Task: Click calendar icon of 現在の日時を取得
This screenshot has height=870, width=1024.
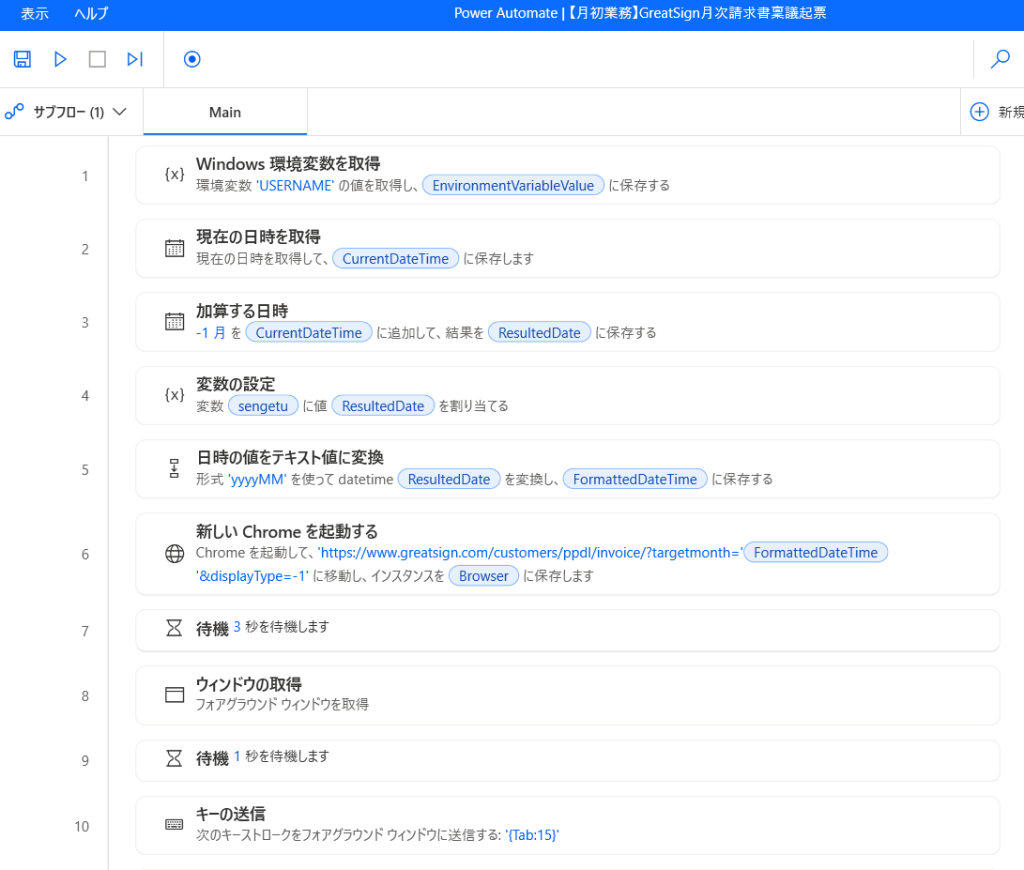Action: [174, 248]
